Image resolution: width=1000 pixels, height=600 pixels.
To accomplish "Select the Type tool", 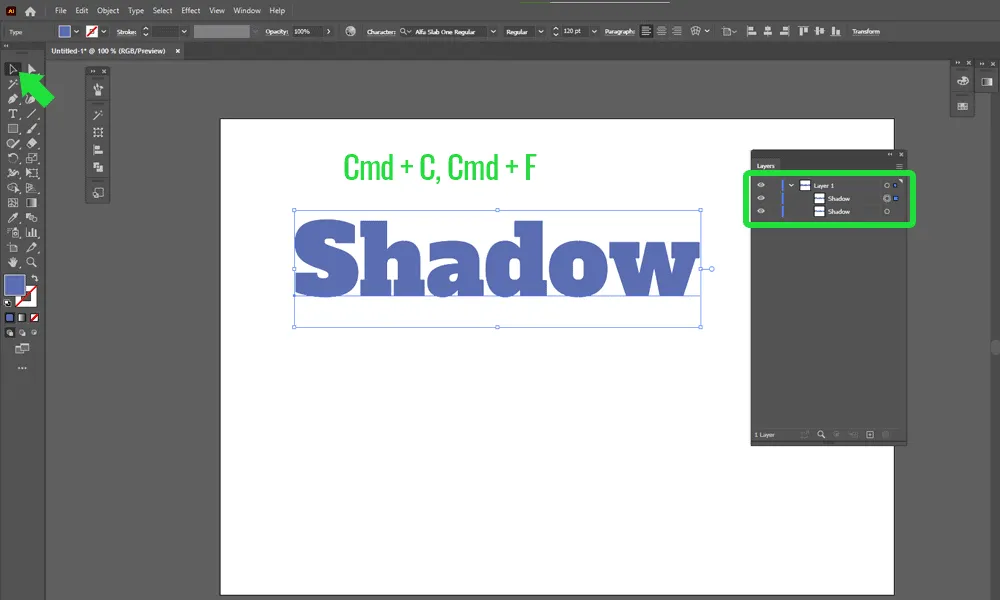I will point(13,113).
